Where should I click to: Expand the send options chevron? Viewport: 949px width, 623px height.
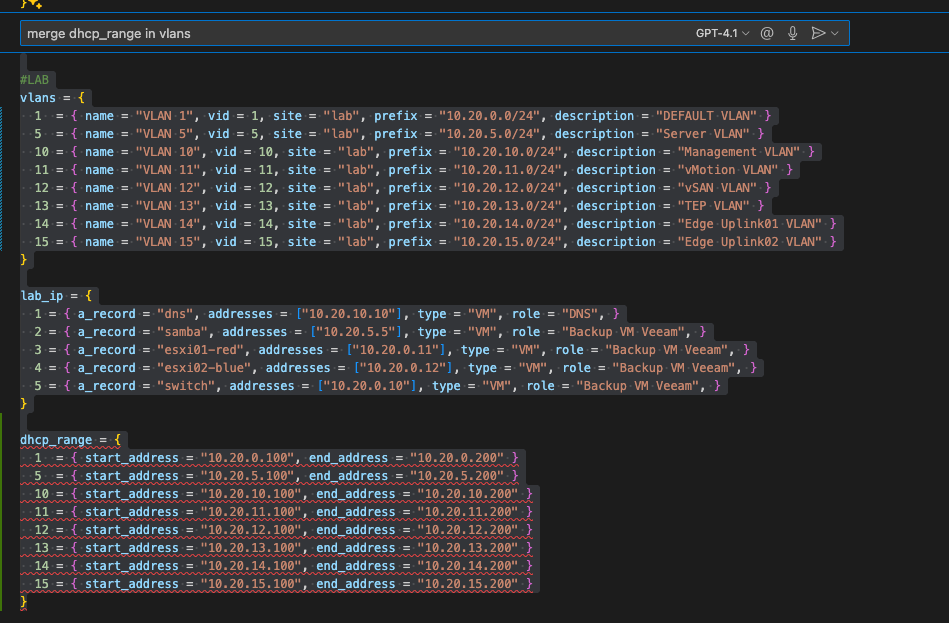coord(835,33)
